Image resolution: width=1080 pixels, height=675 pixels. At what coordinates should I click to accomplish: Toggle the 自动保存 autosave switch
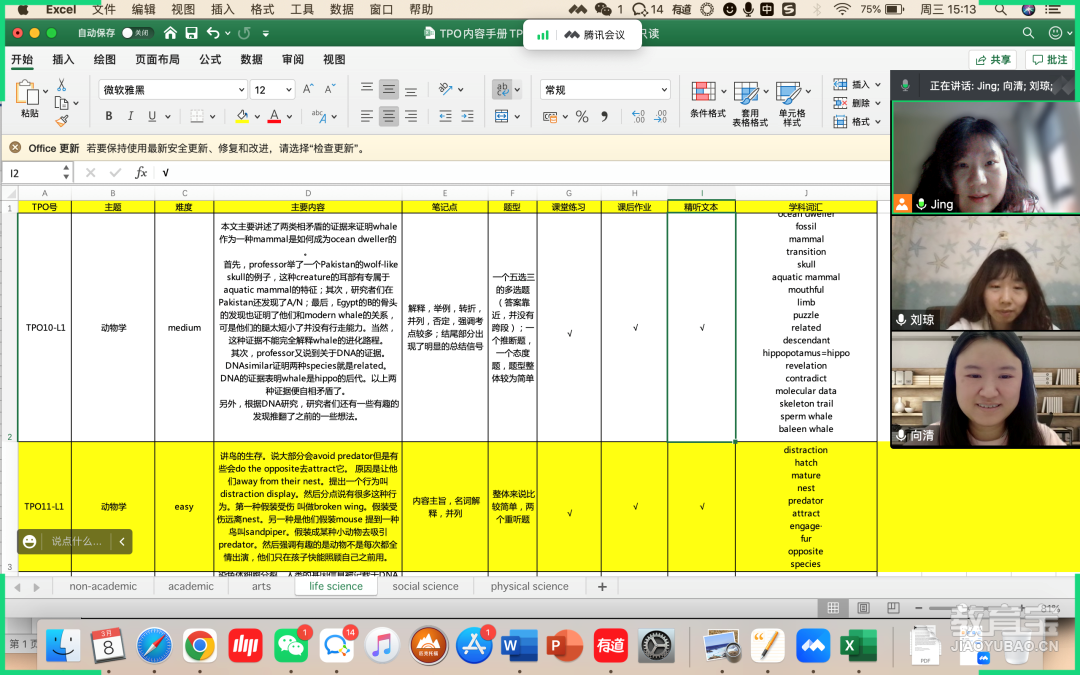[136, 33]
